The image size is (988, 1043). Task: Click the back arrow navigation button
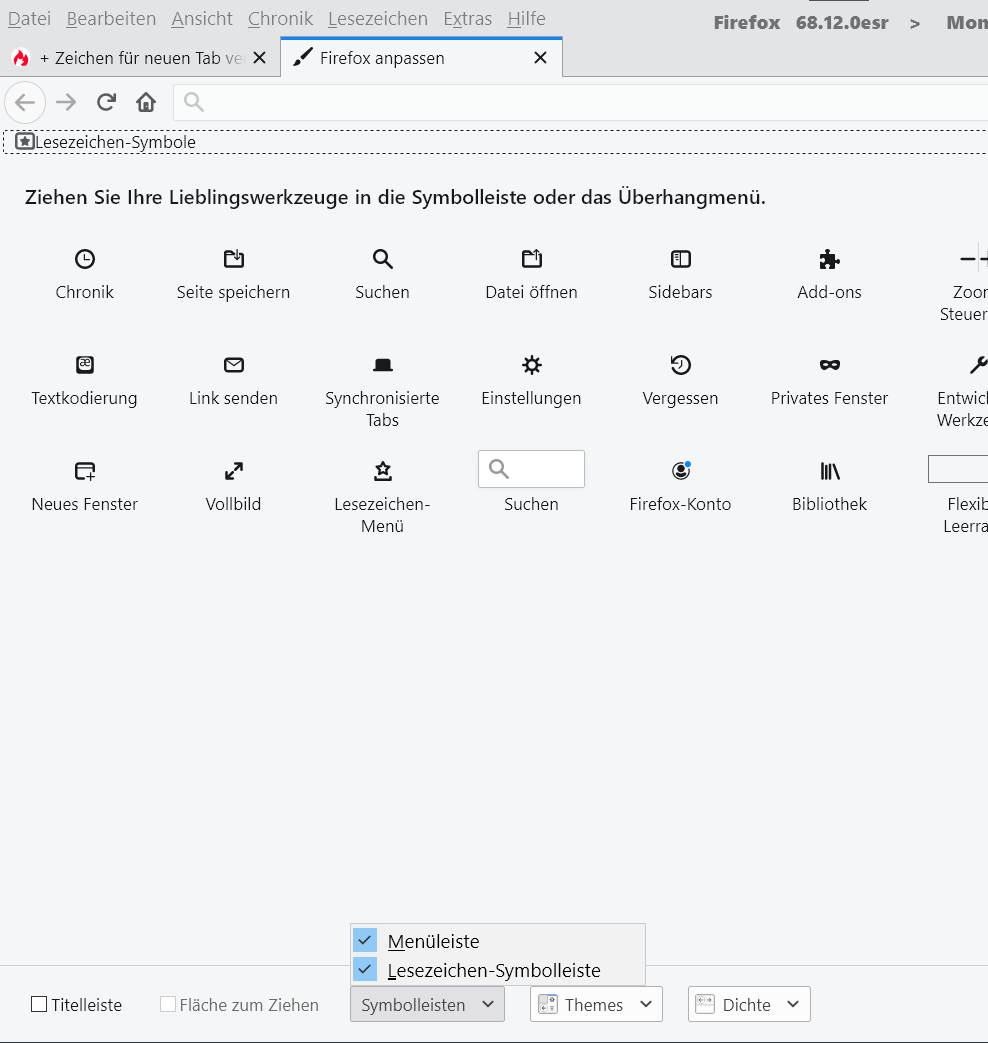25,102
